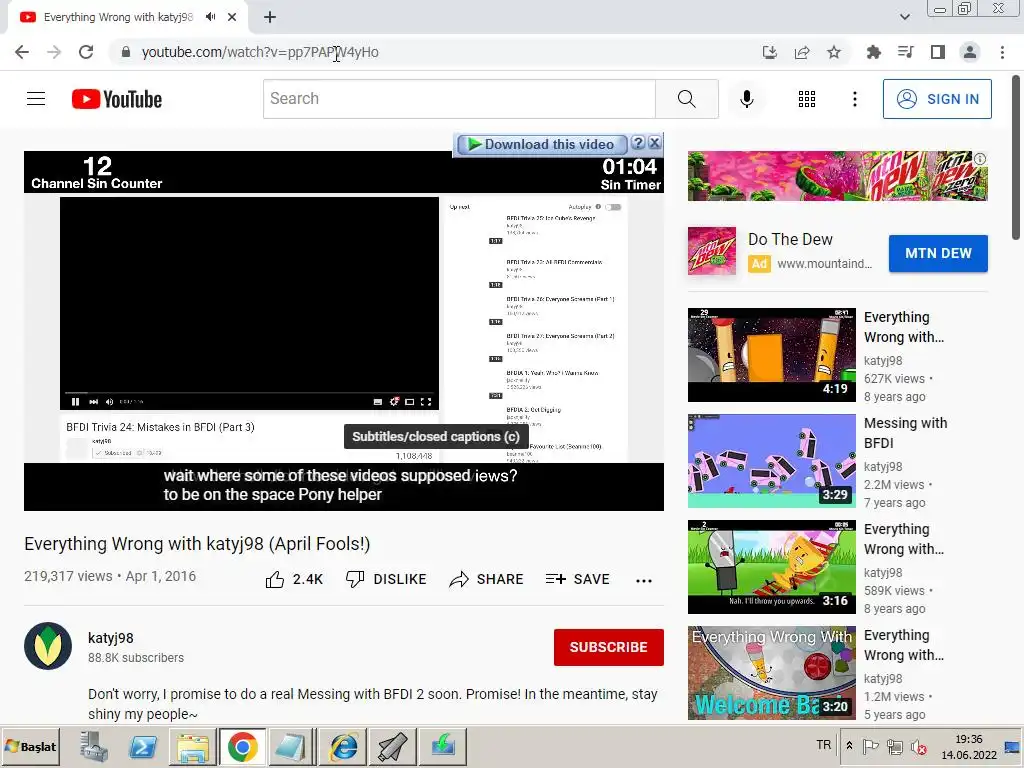Open the Messing with BFDI title link
Viewport: 1024px width, 768px height.
pyautogui.click(x=905, y=433)
